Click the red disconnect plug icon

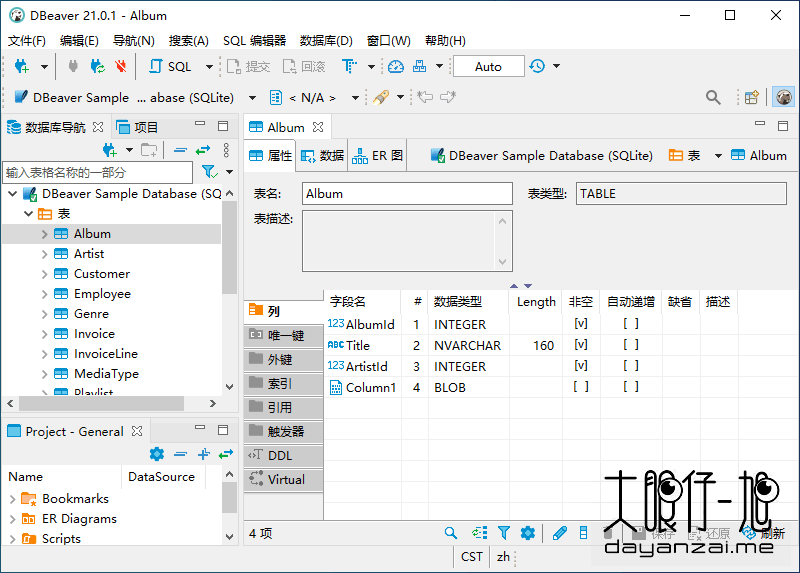click(x=121, y=66)
